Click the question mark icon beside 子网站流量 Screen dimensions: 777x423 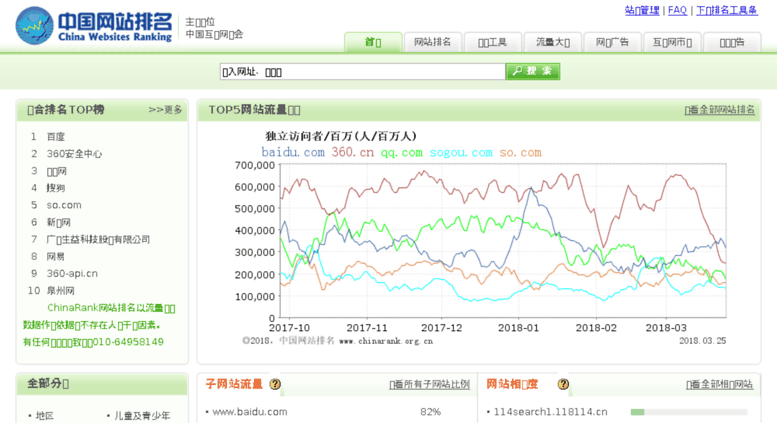[x=275, y=384]
